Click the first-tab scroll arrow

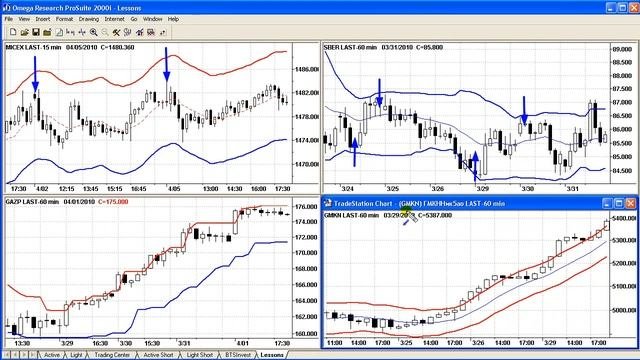(x=7, y=355)
